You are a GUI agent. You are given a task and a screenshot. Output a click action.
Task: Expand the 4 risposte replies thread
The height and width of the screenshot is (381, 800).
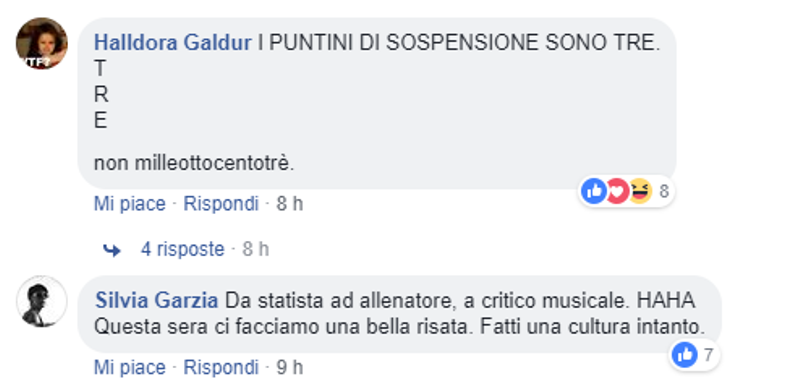point(183,249)
